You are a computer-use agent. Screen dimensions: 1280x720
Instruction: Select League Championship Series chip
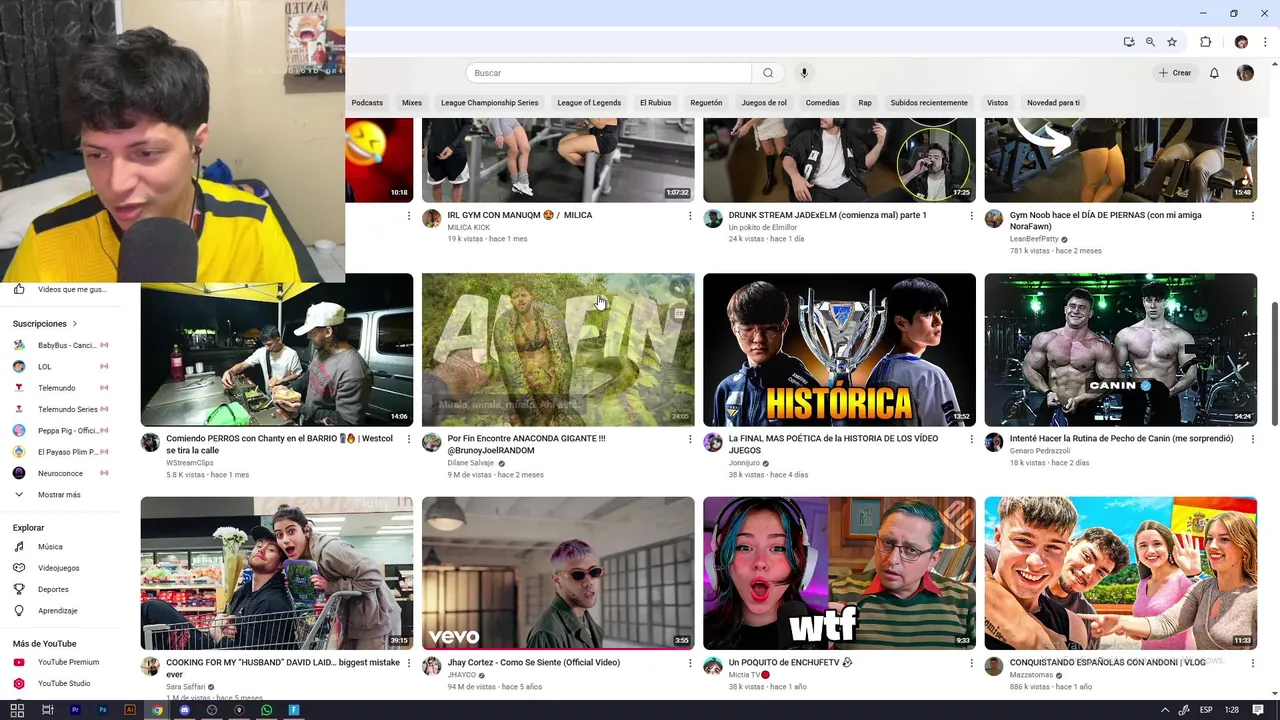click(490, 103)
